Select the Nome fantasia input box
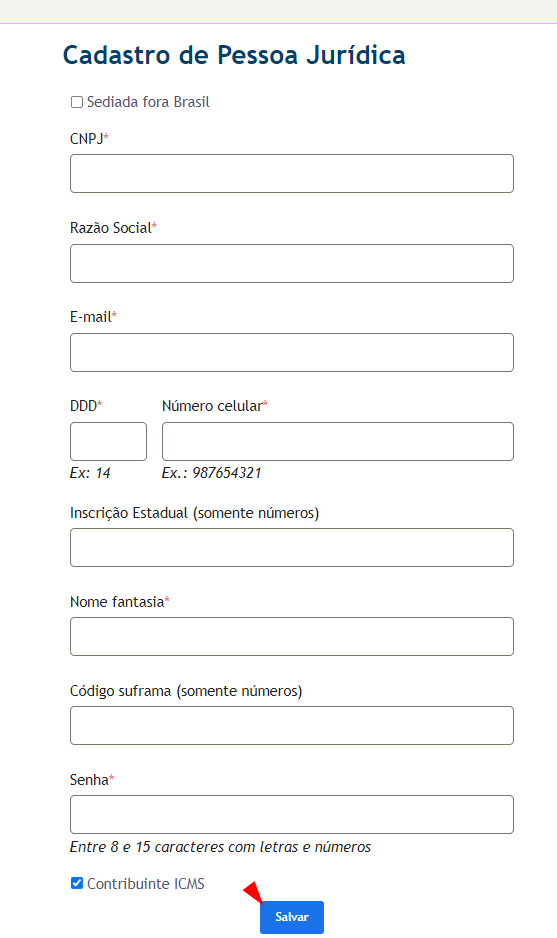Screen dimensions: 557x938 coord(292,636)
